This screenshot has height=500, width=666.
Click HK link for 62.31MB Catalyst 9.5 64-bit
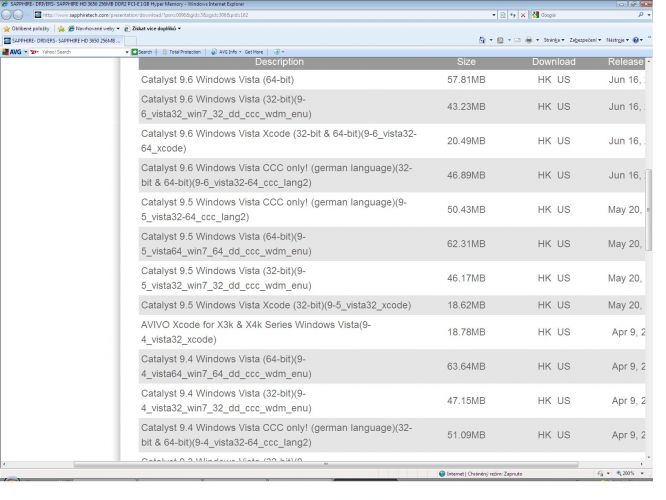click(x=544, y=244)
